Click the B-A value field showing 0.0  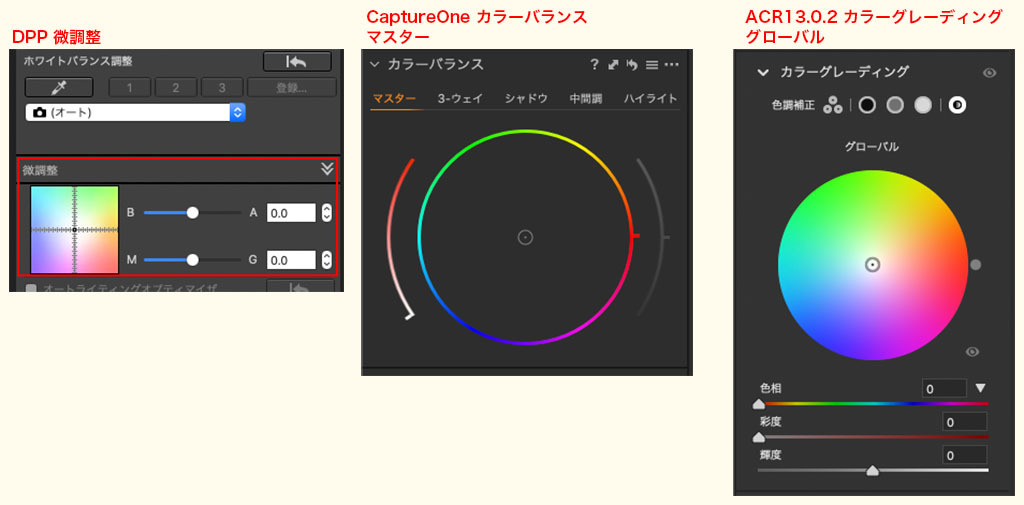point(291,212)
